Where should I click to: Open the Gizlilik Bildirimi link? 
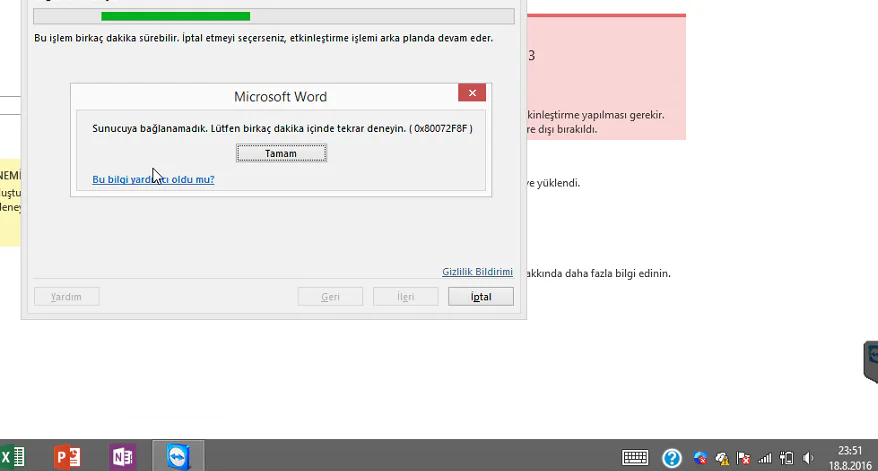click(477, 272)
